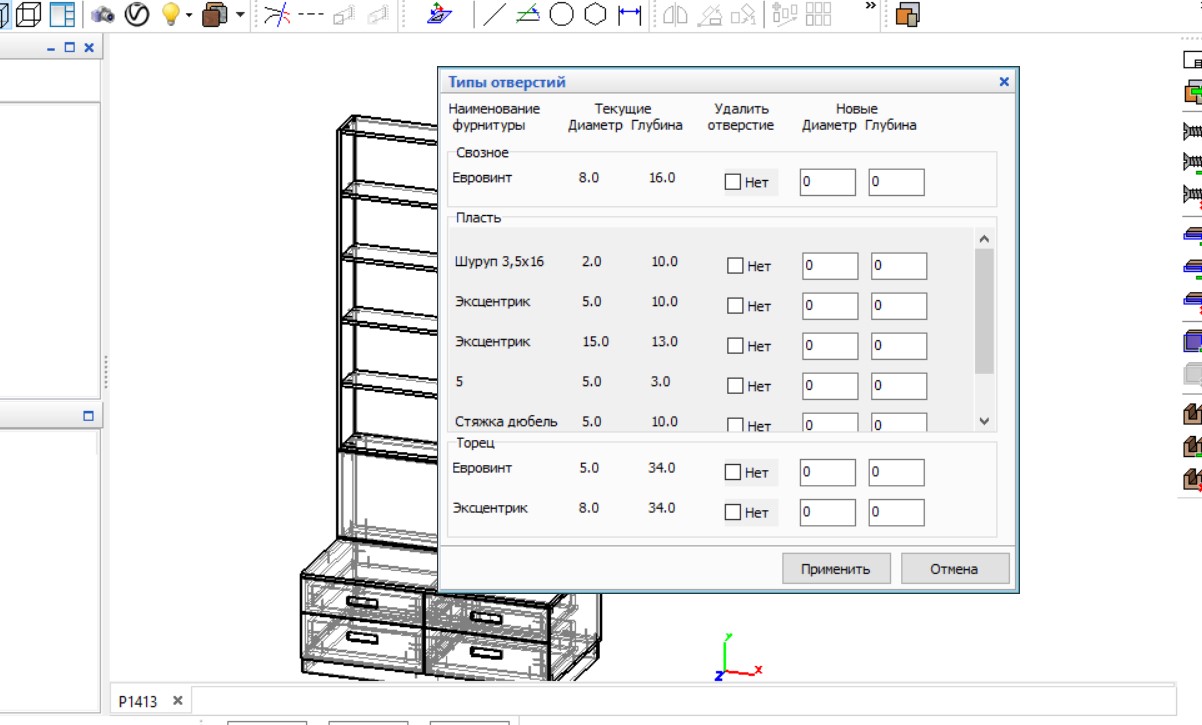Click the wireframe box view icon
This screenshot has height=725, width=1202.
click(29, 15)
